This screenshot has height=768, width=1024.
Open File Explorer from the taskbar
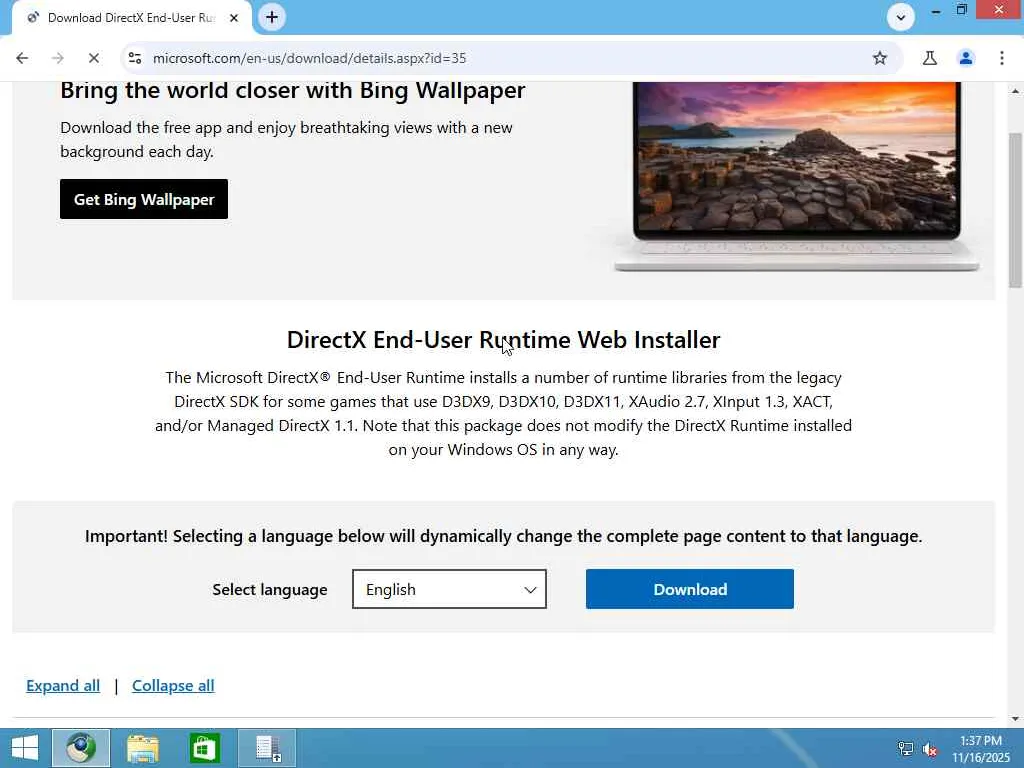(x=142, y=748)
